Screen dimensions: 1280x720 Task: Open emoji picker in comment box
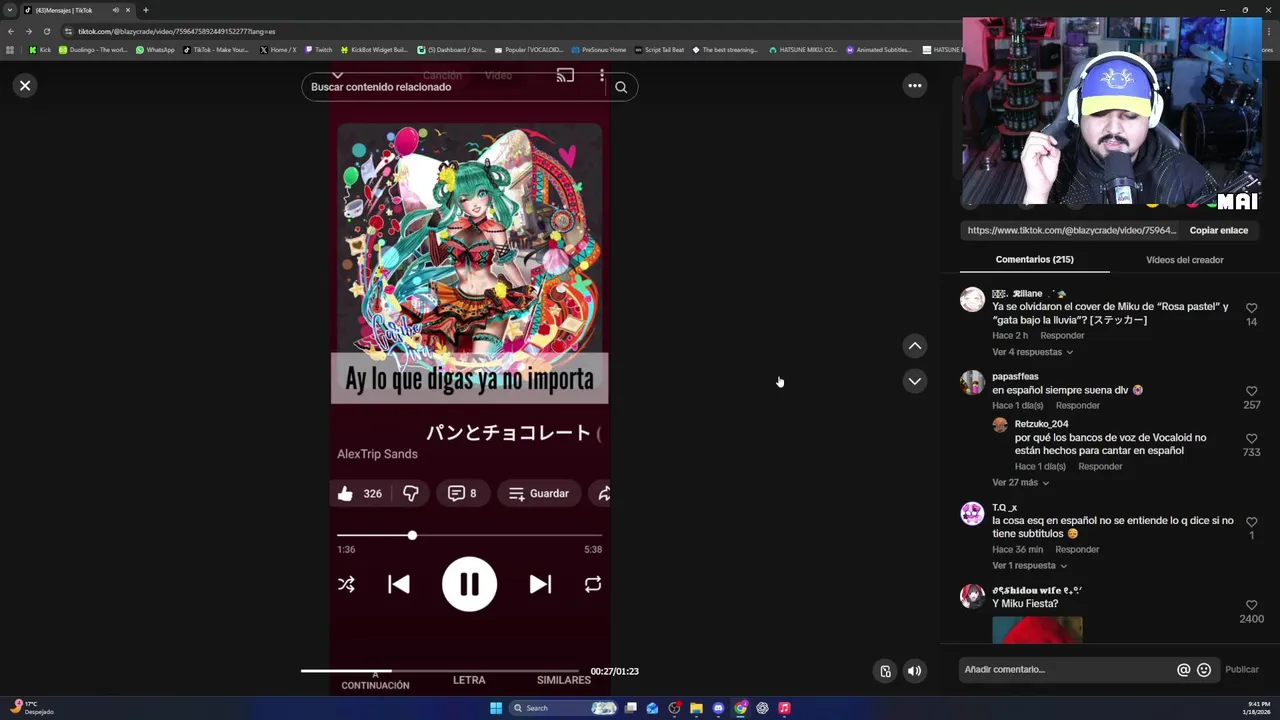click(x=1204, y=670)
